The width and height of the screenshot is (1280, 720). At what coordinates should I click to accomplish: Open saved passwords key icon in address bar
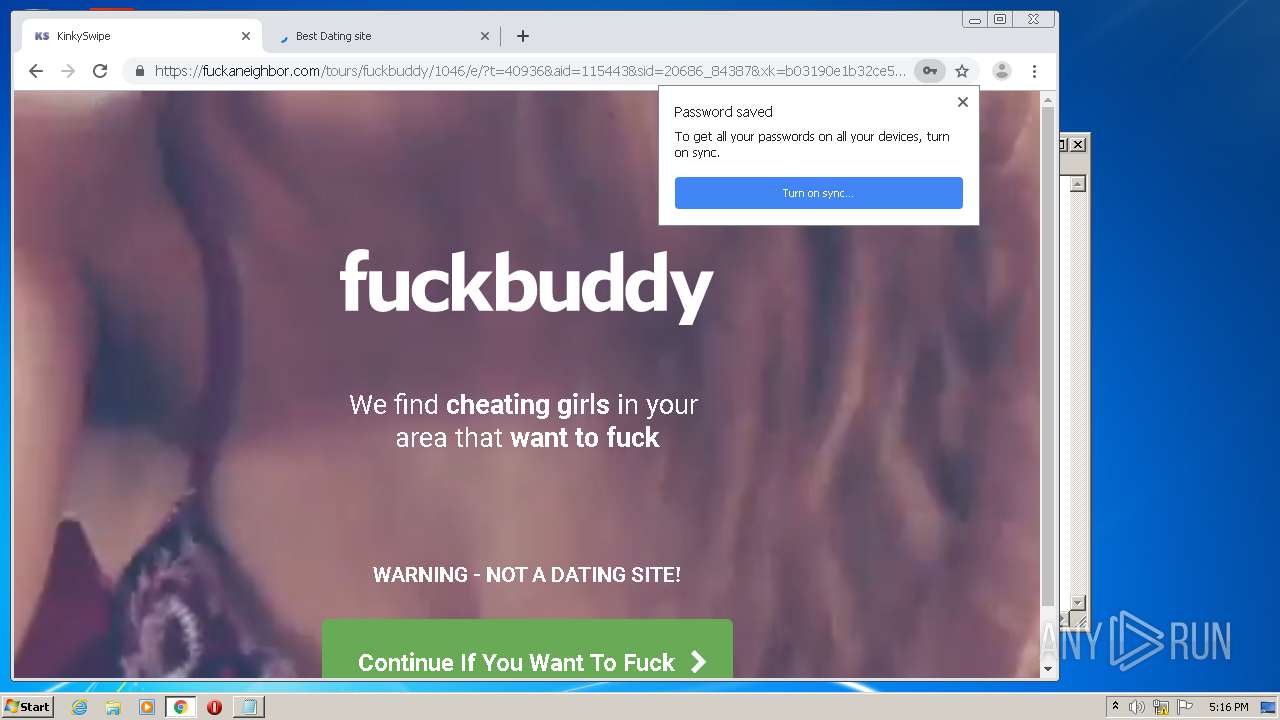tap(930, 71)
